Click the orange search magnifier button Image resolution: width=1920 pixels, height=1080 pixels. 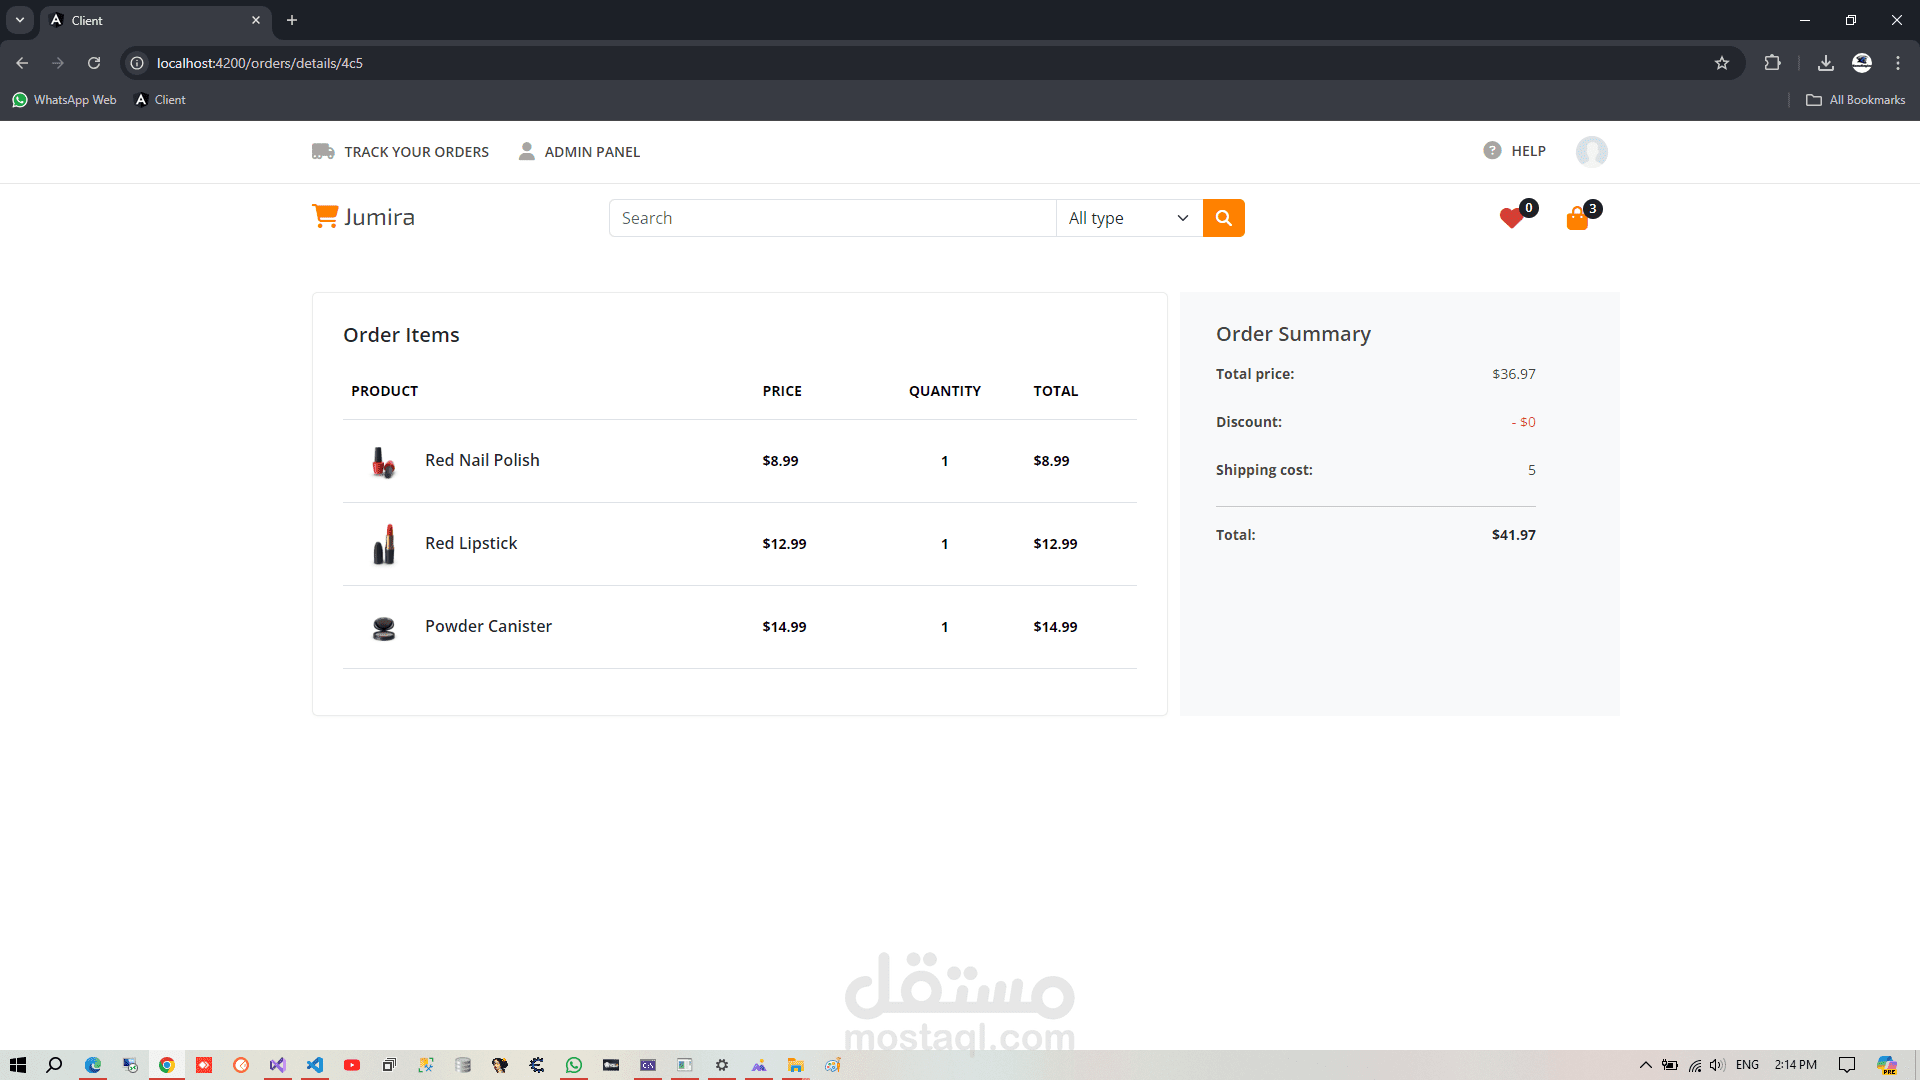[1223, 218]
